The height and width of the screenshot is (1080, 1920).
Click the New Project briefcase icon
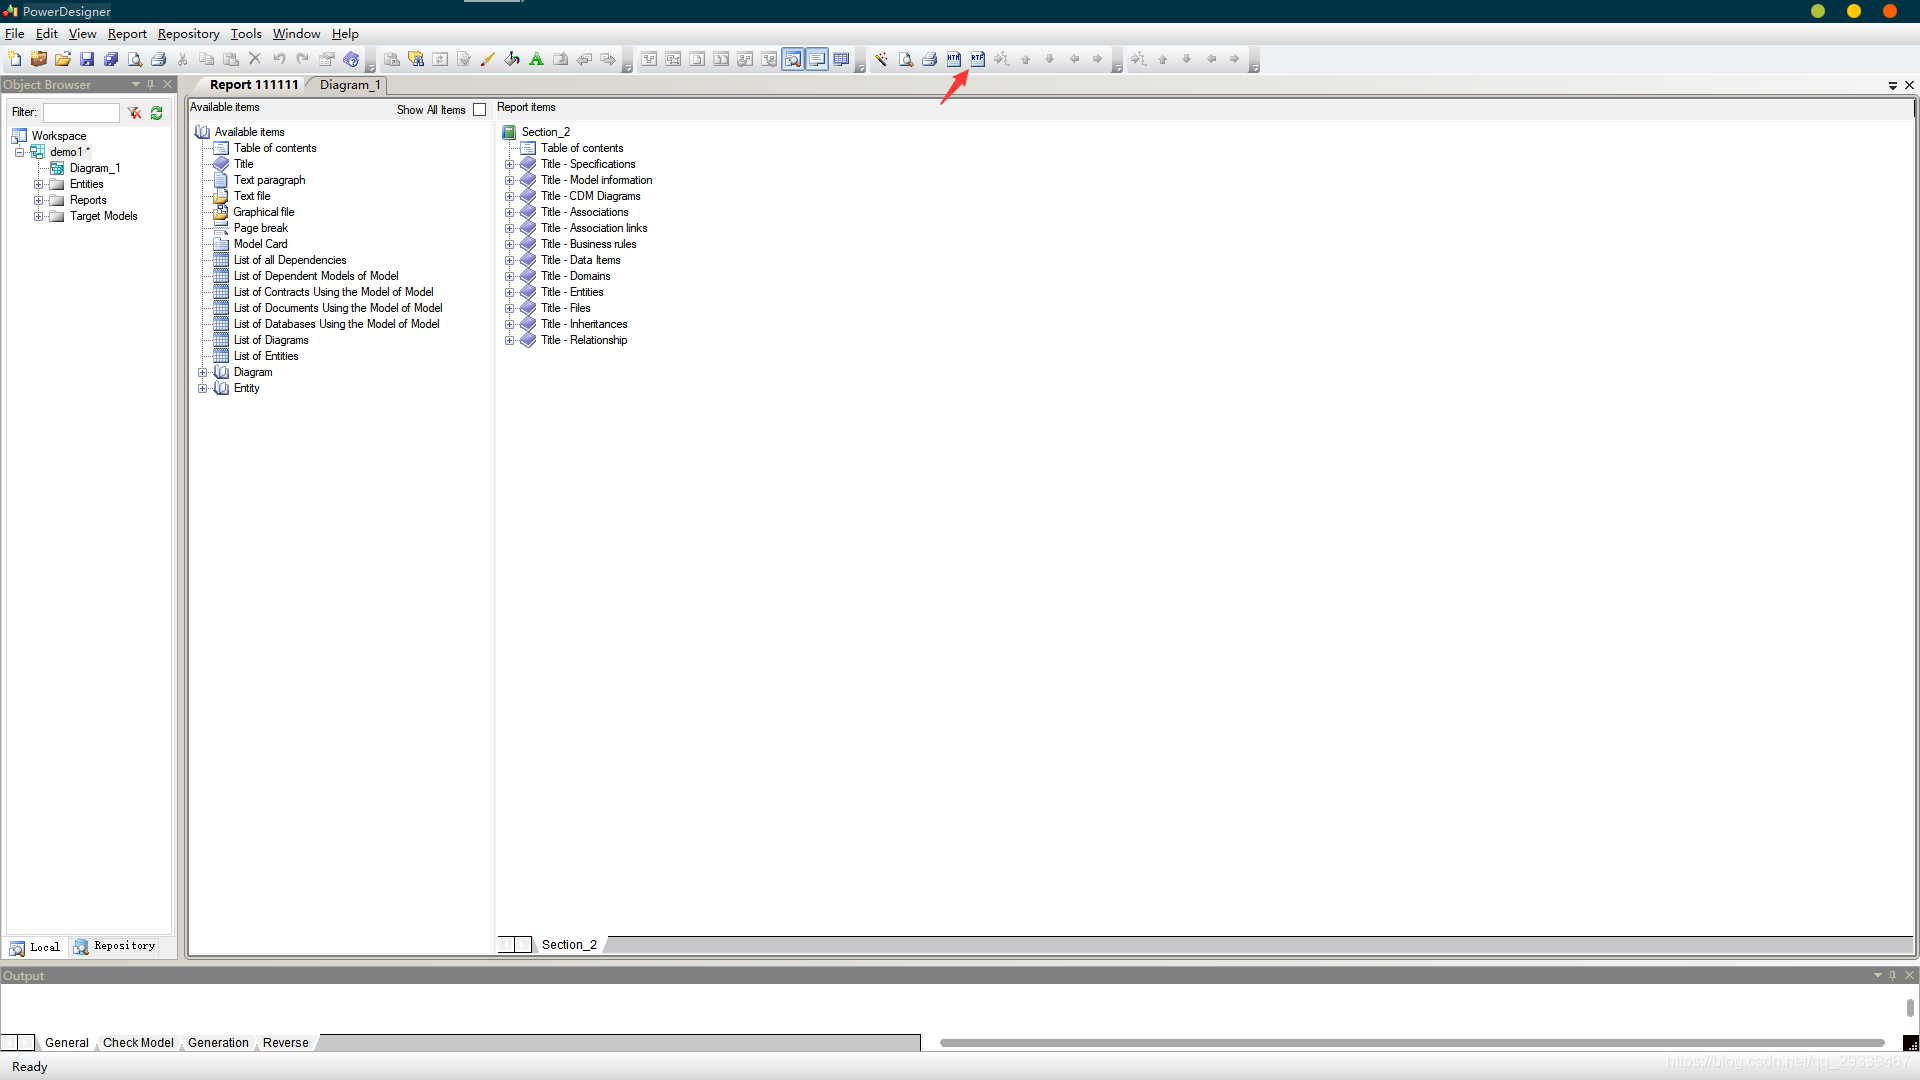tap(39, 60)
